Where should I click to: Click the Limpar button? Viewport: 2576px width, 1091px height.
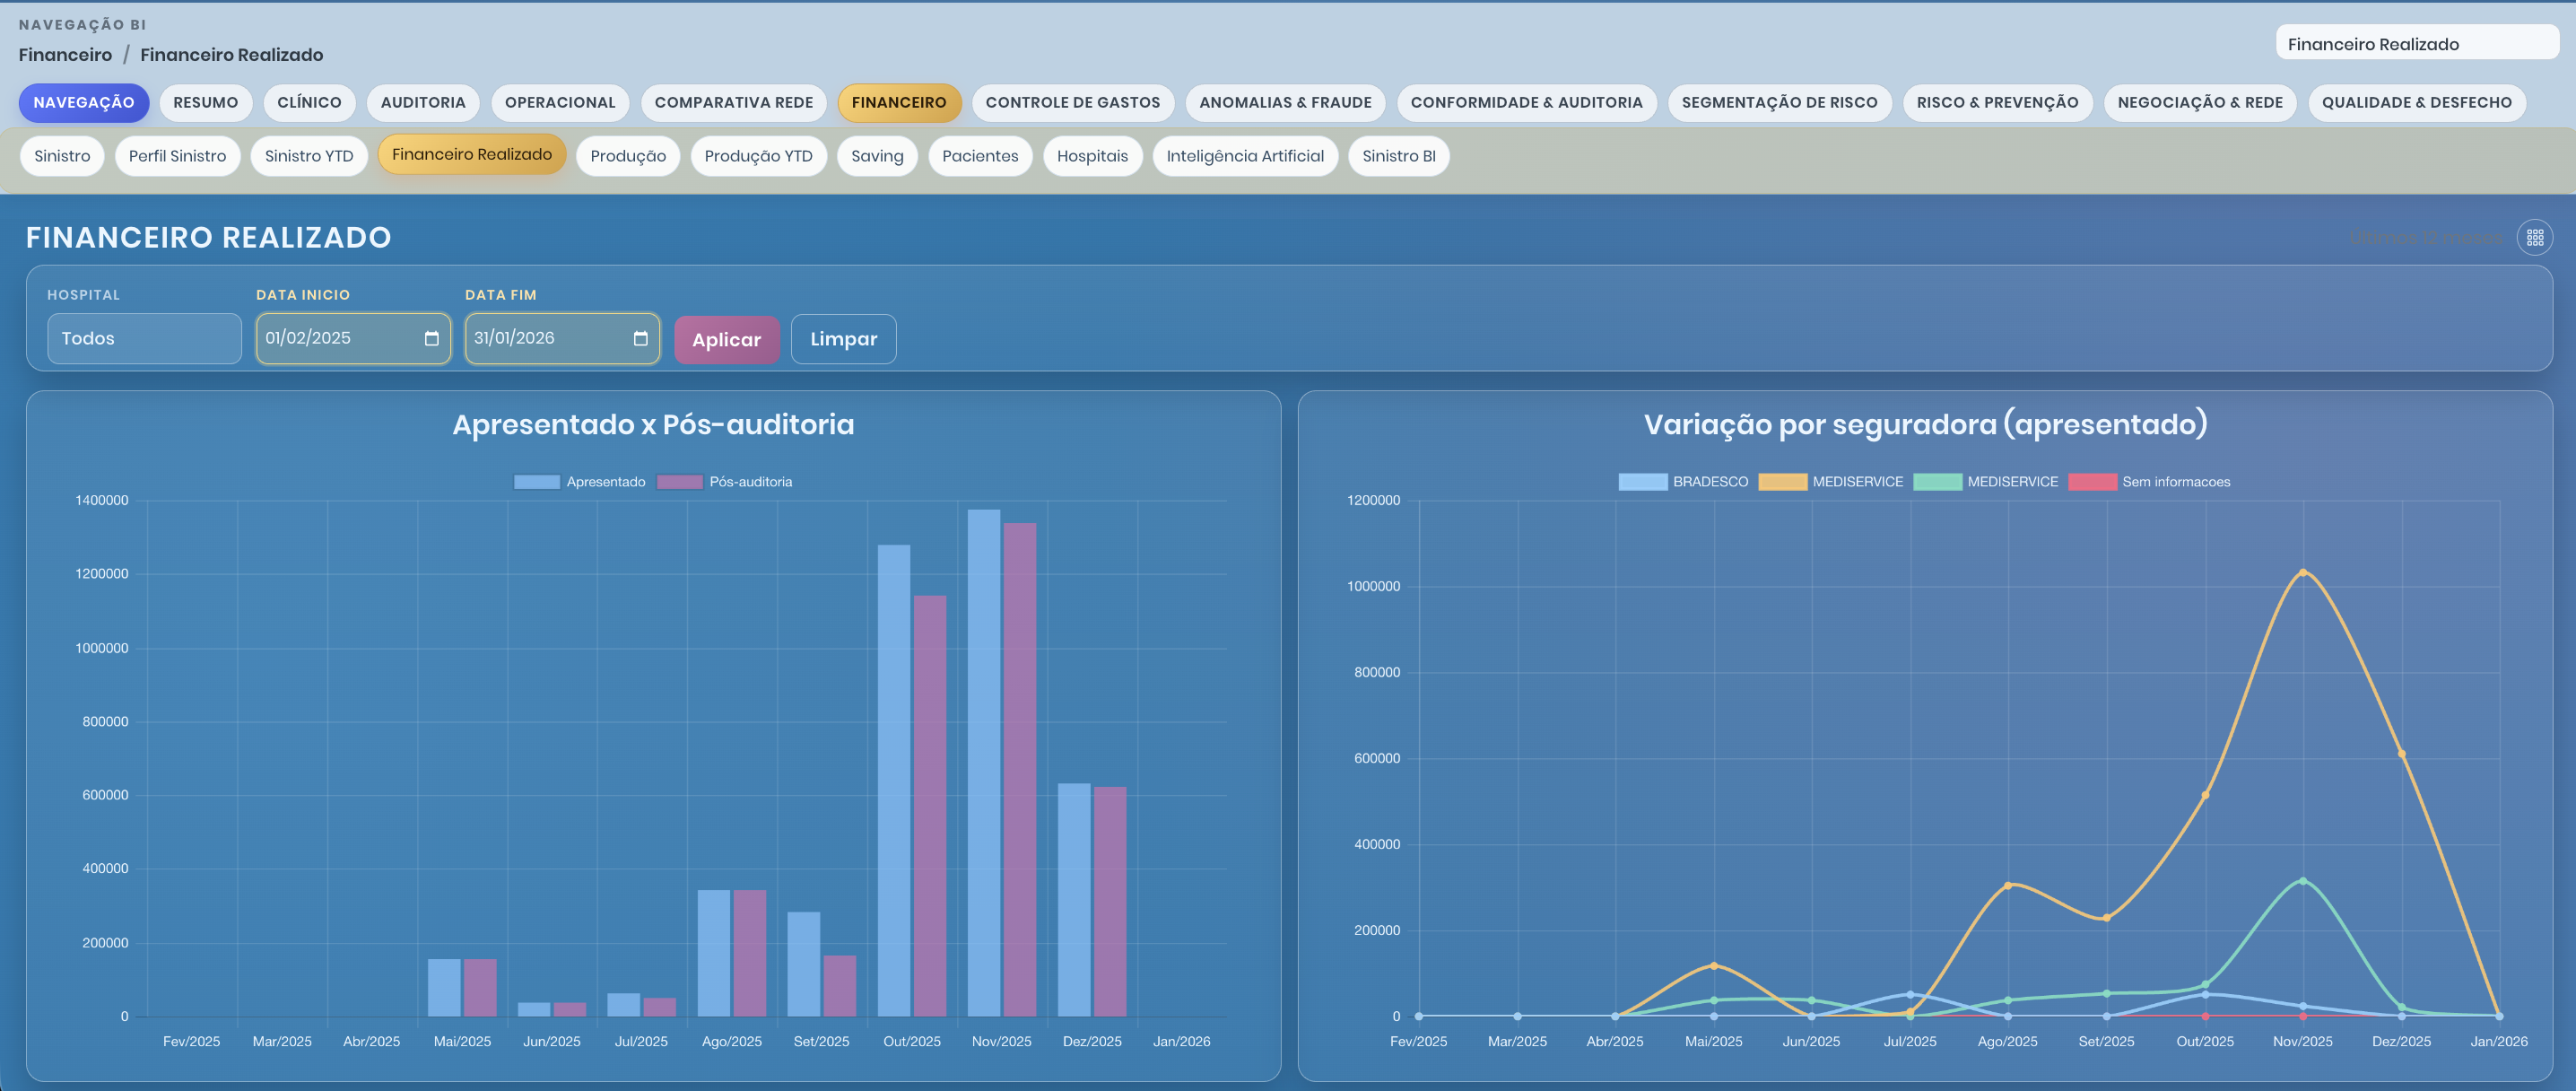(x=843, y=339)
